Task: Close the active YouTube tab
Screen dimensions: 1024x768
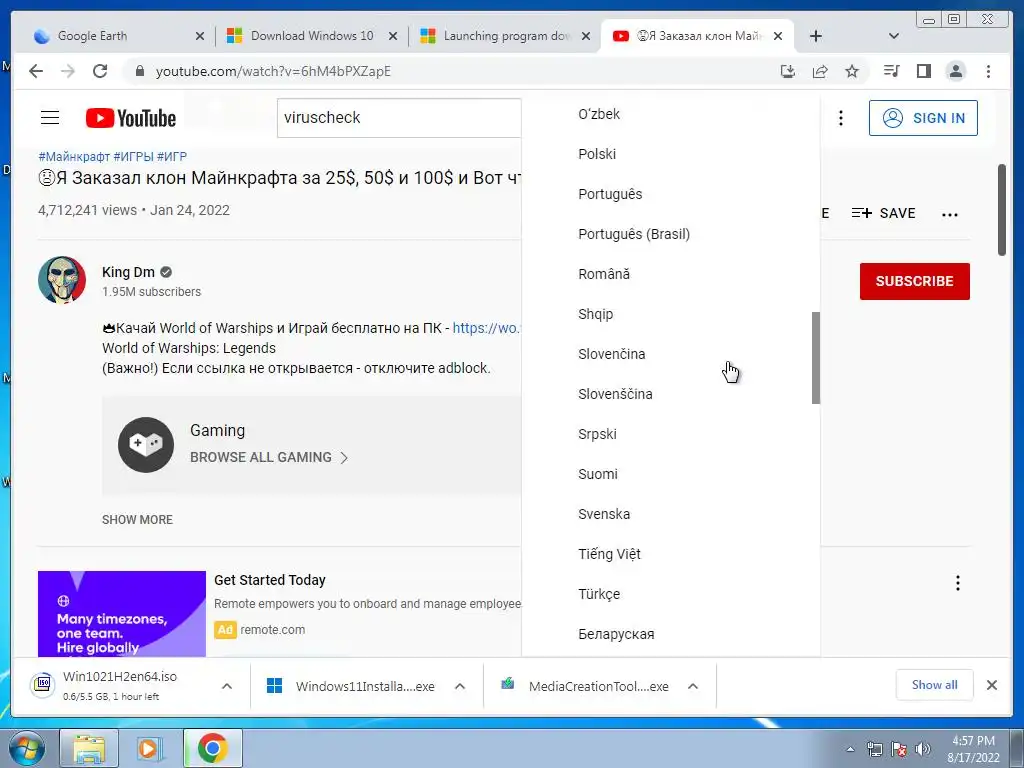Action: click(778, 36)
